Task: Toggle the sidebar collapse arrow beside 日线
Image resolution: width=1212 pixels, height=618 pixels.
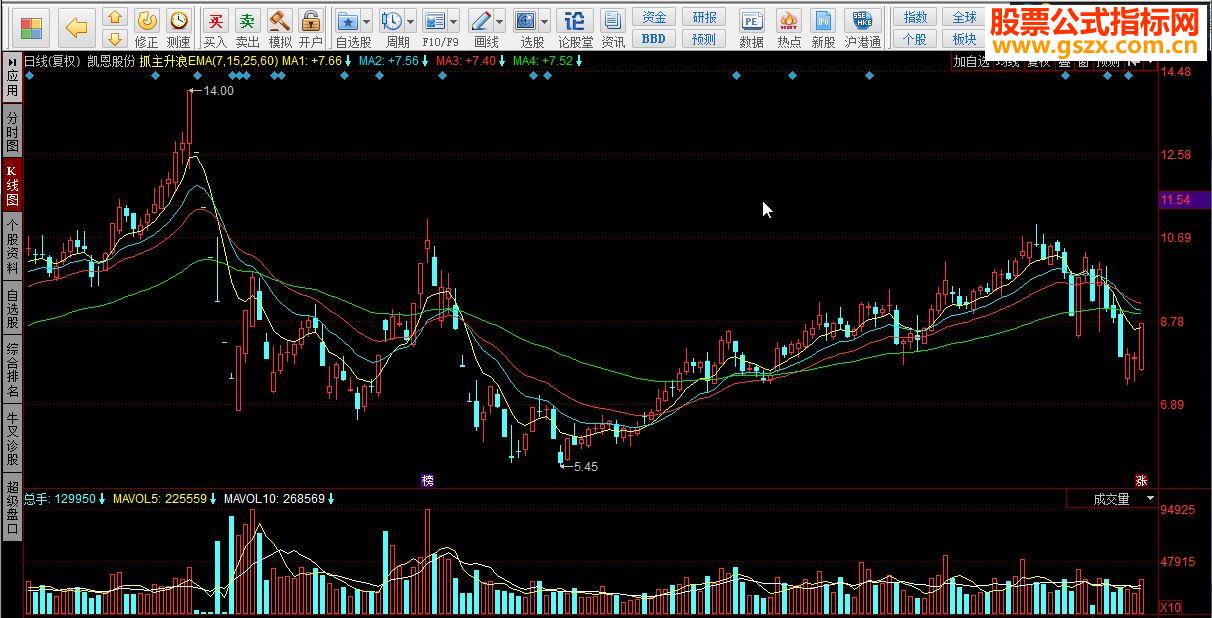Action: pos(10,61)
